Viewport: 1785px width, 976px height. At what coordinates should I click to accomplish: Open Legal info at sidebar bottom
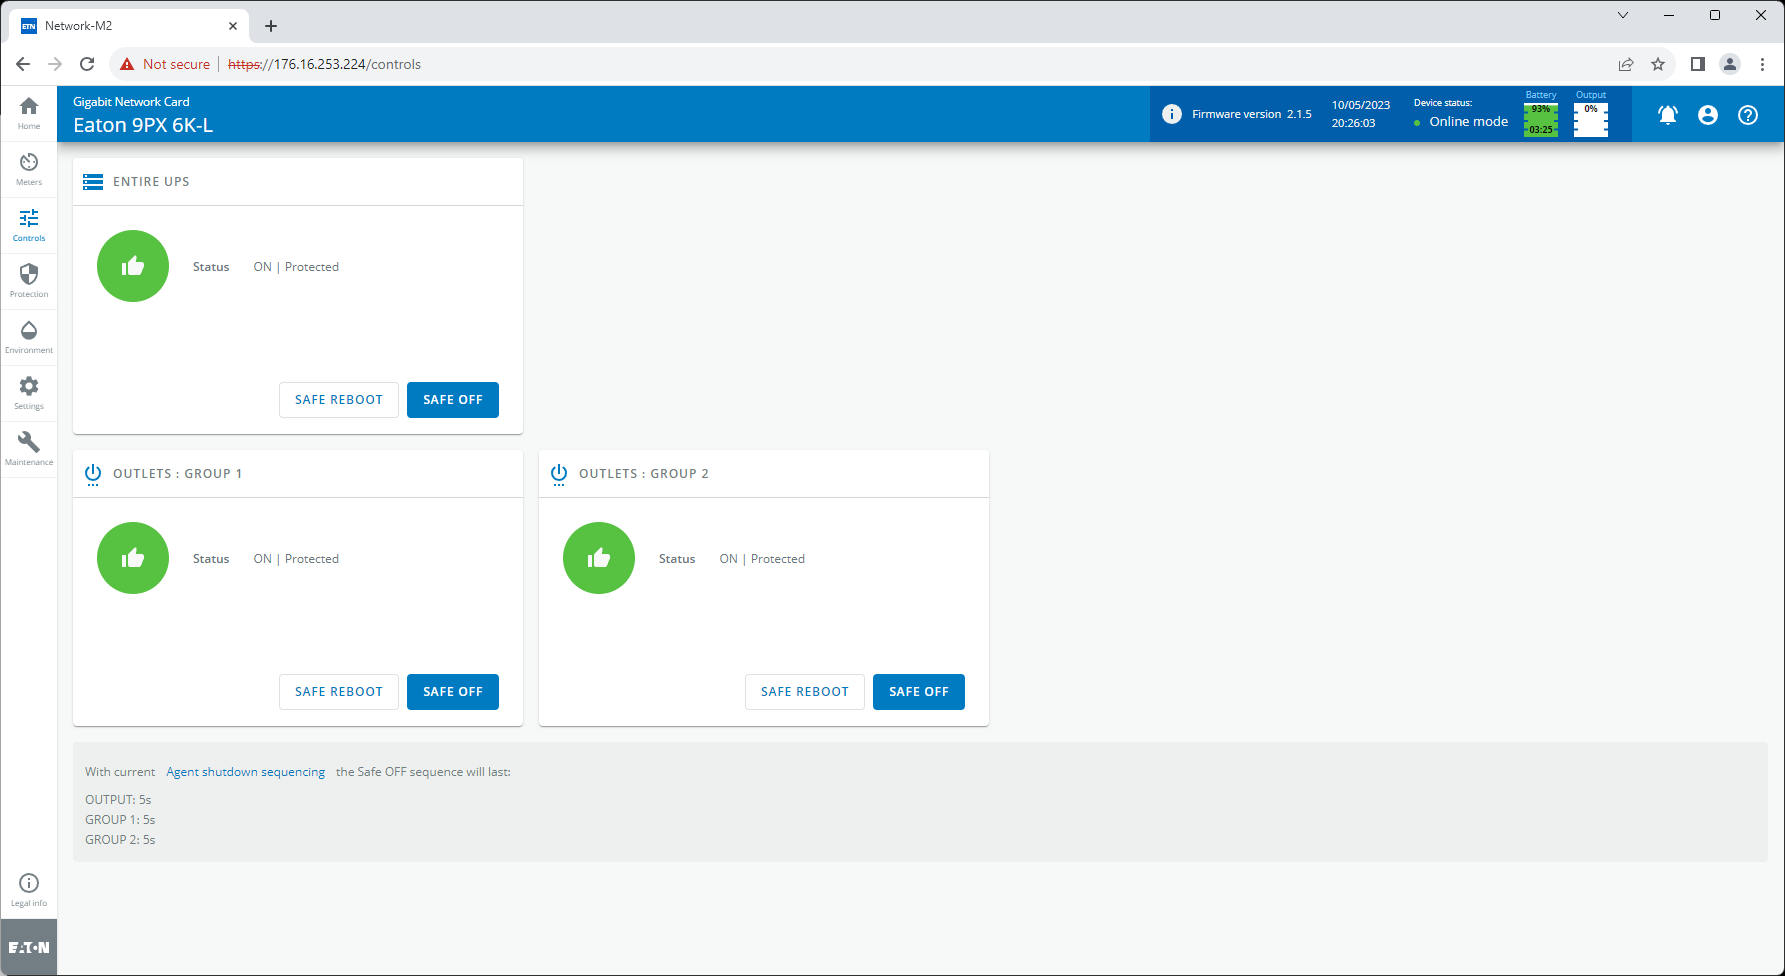29,889
